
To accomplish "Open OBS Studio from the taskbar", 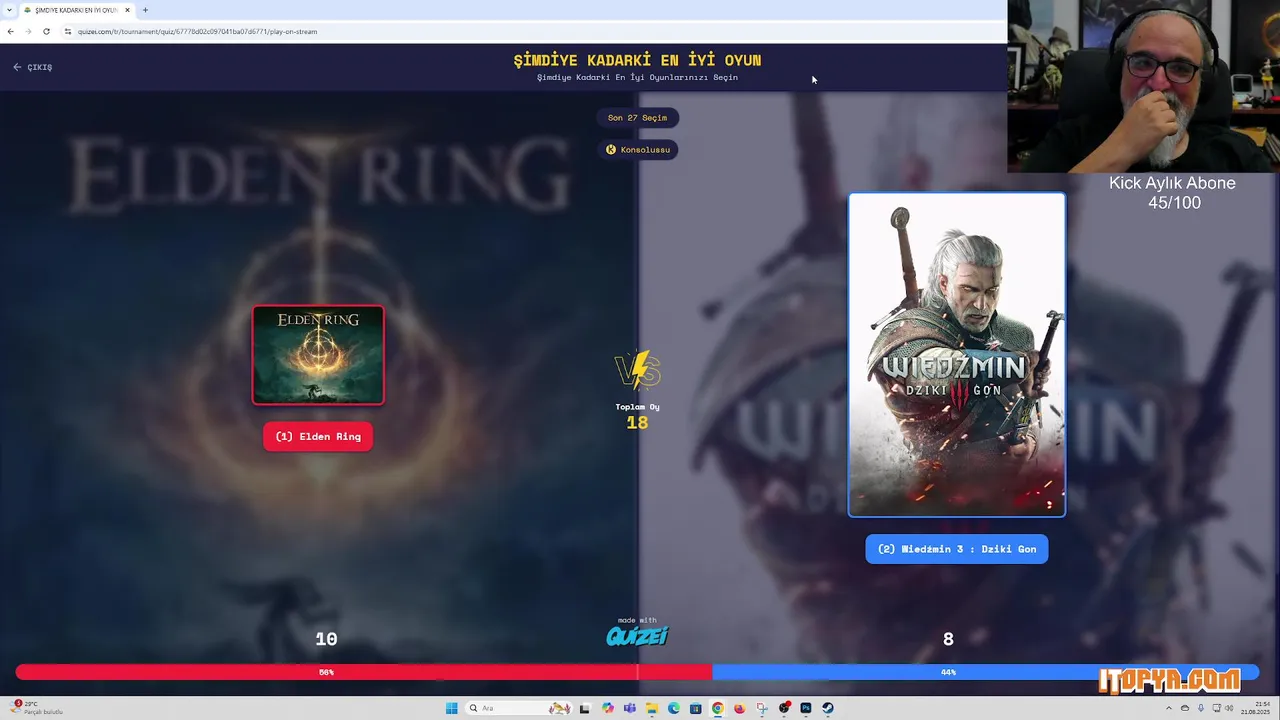I will [784, 708].
